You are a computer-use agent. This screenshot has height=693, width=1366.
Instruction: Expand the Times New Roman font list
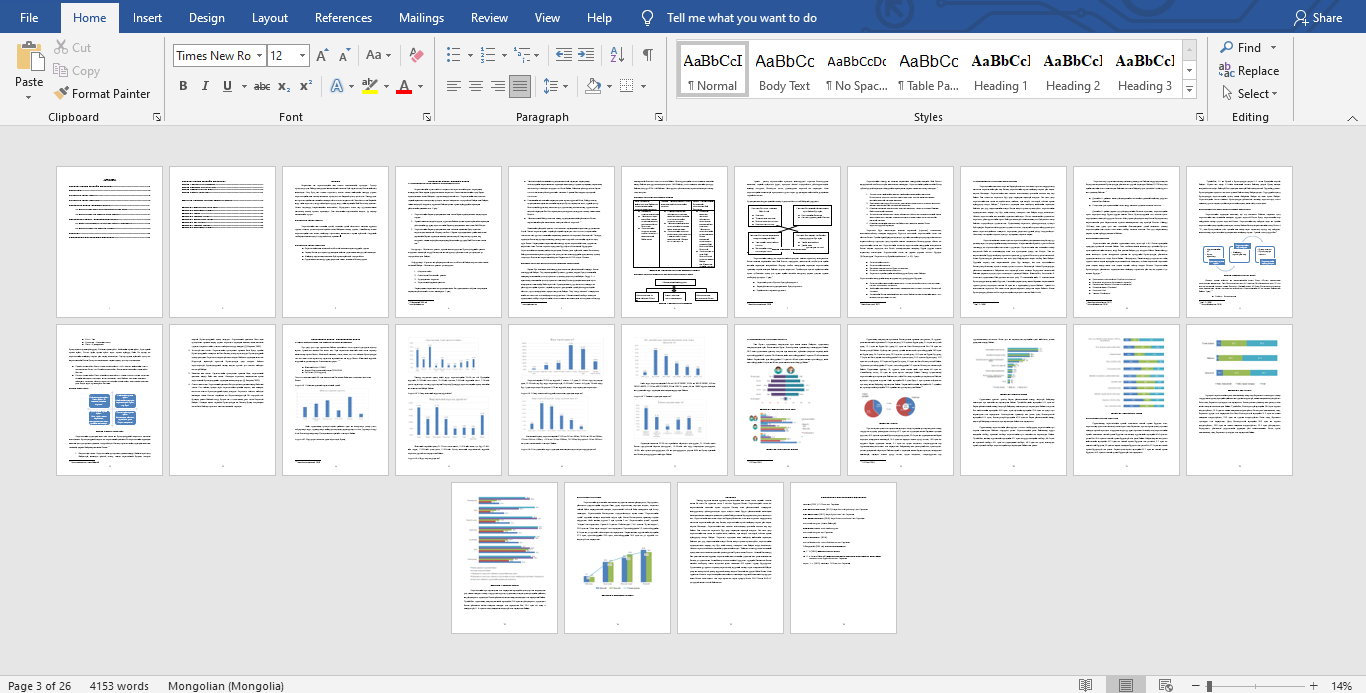click(260, 56)
